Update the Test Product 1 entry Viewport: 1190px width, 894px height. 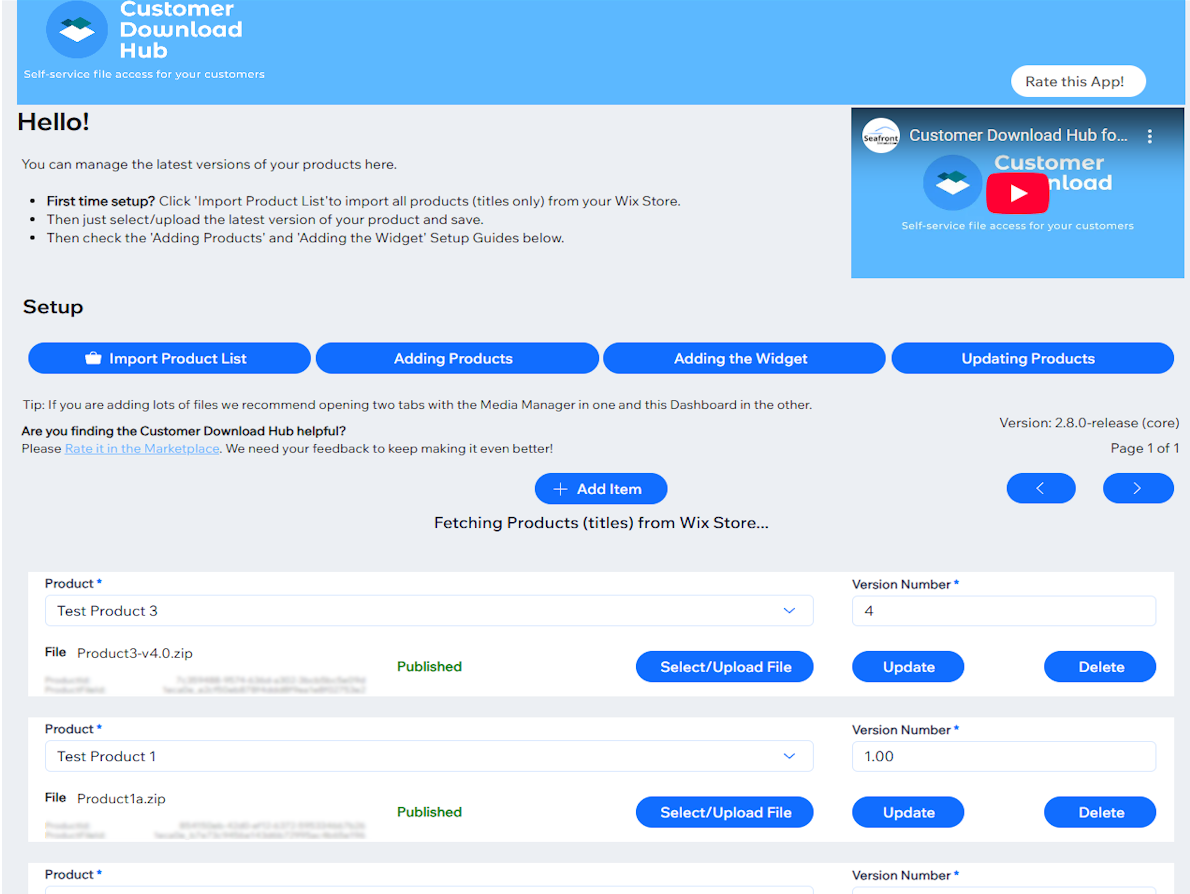coord(907,812)
